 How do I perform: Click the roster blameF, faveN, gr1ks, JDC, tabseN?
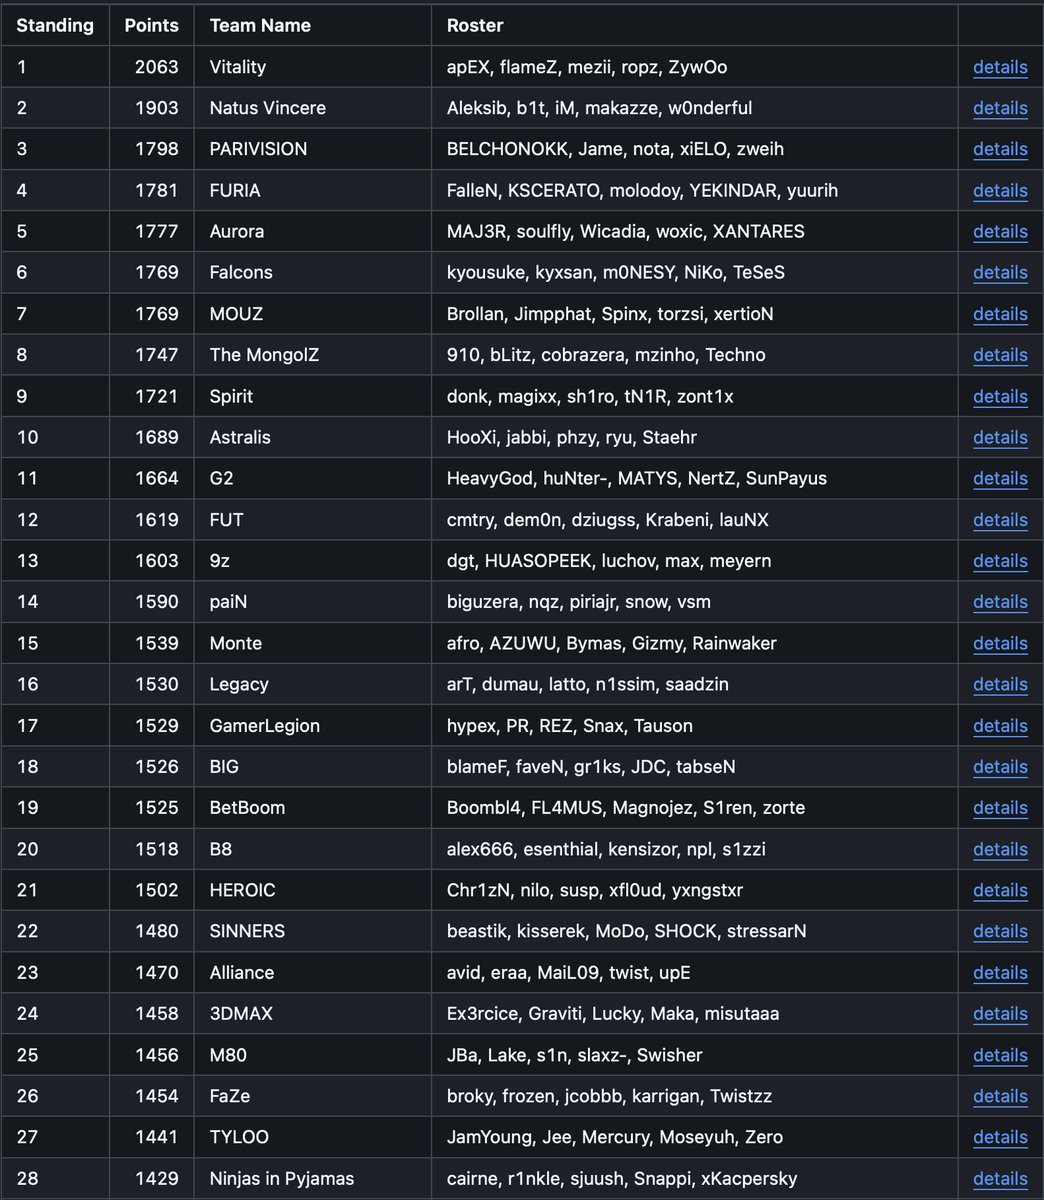(591, 767)
